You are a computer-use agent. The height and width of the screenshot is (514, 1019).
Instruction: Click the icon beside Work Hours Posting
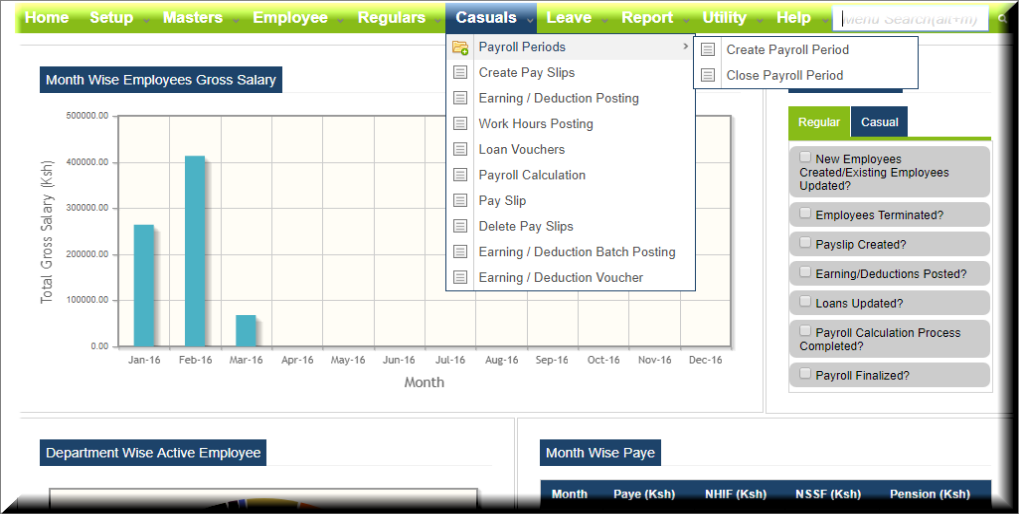tap(460, 124)
